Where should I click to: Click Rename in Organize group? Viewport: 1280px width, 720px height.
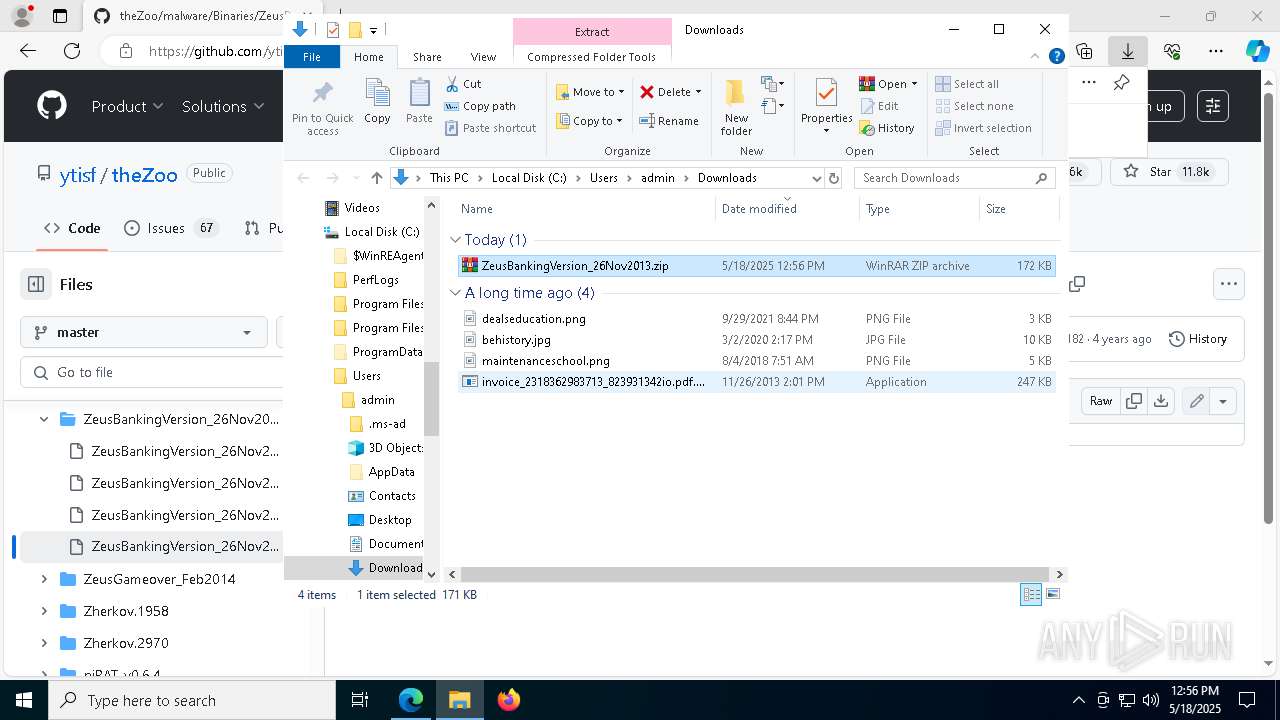[669, 121]
